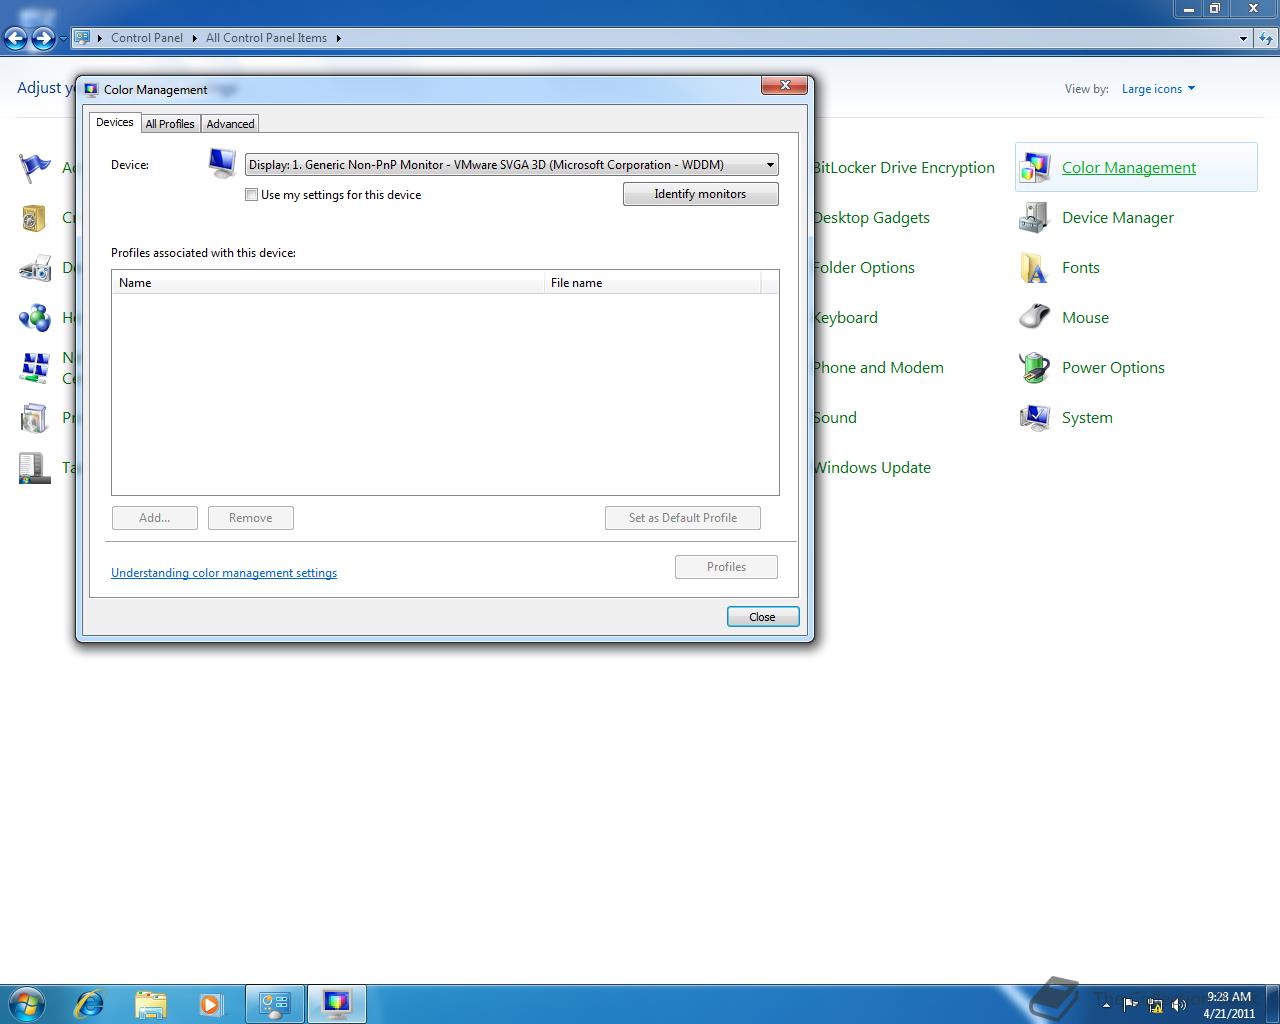Click All Control Panel Items breadcrumb

coord(266,38)
